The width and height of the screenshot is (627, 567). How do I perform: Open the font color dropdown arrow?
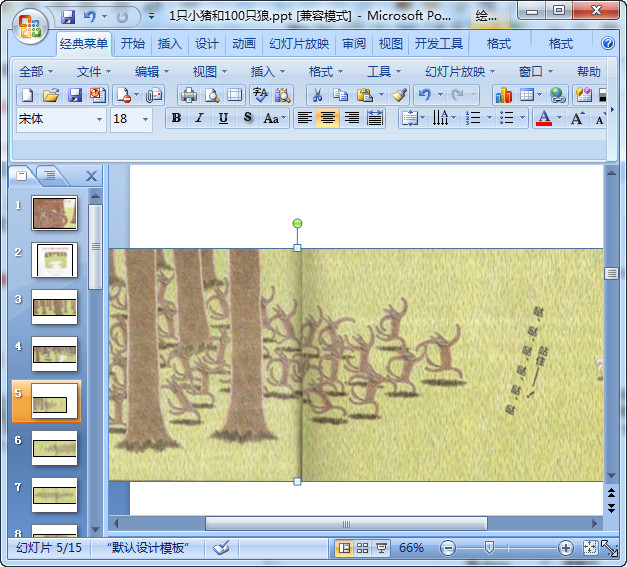[x=559, y=118]
